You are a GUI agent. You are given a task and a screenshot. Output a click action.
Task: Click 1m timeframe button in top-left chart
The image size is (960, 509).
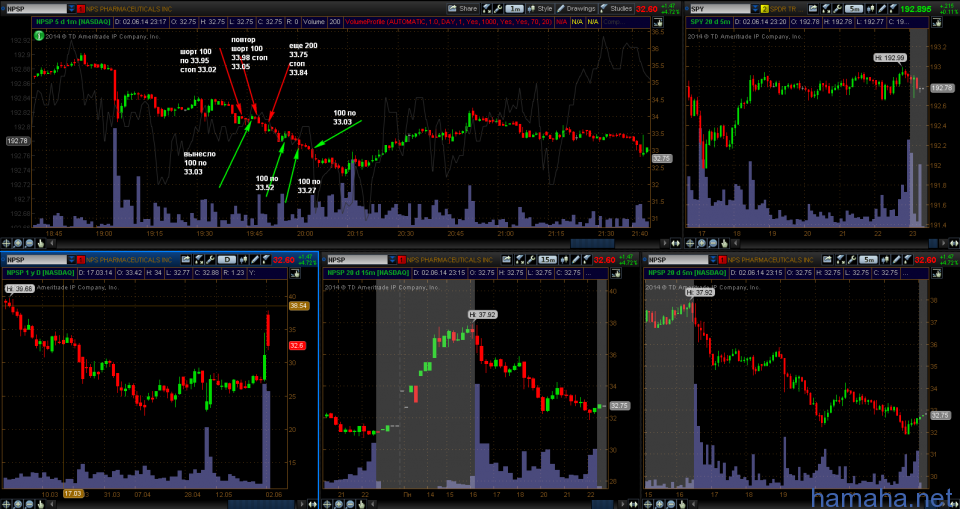(515, 9)
